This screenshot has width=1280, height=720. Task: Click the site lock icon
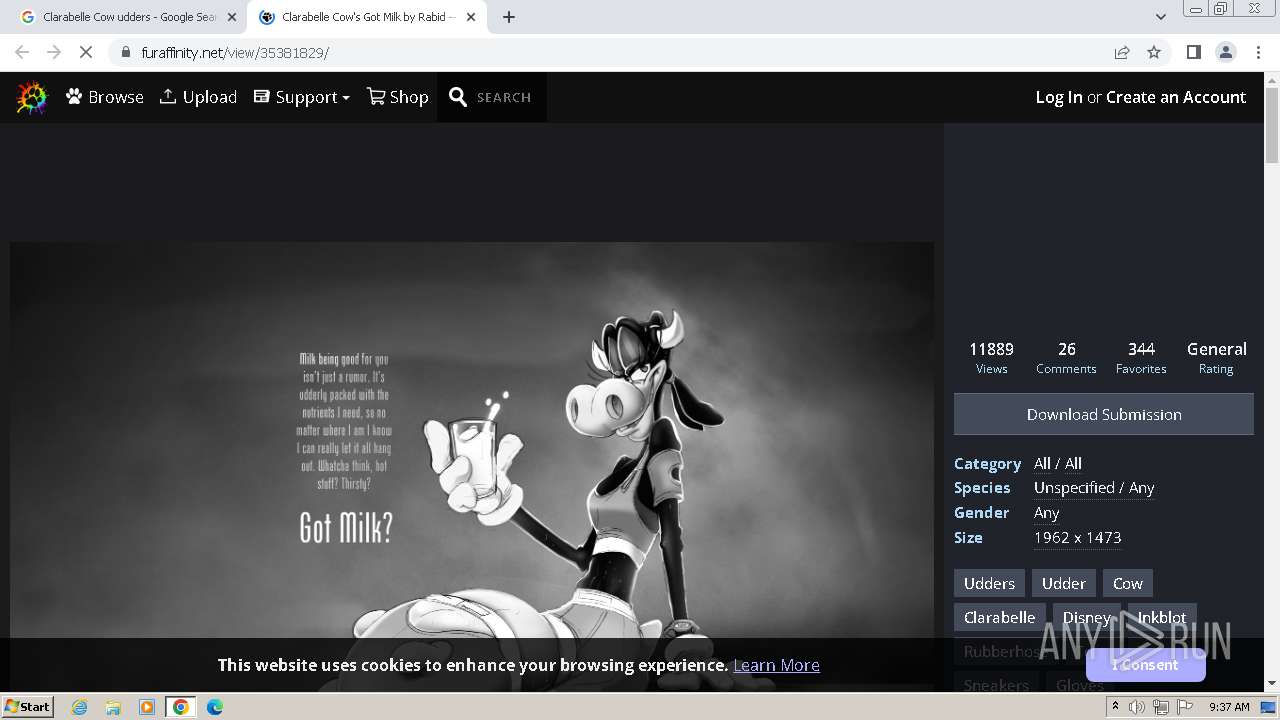coord(125,52)
